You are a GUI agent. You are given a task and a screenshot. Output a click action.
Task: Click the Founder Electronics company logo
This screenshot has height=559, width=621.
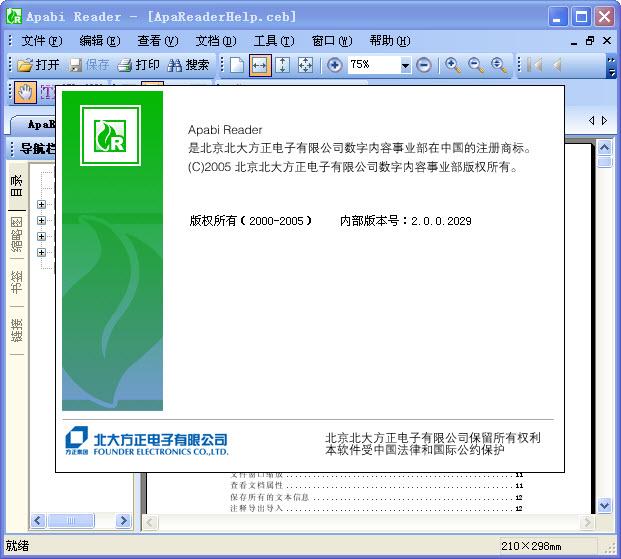[x=147, y=441]
